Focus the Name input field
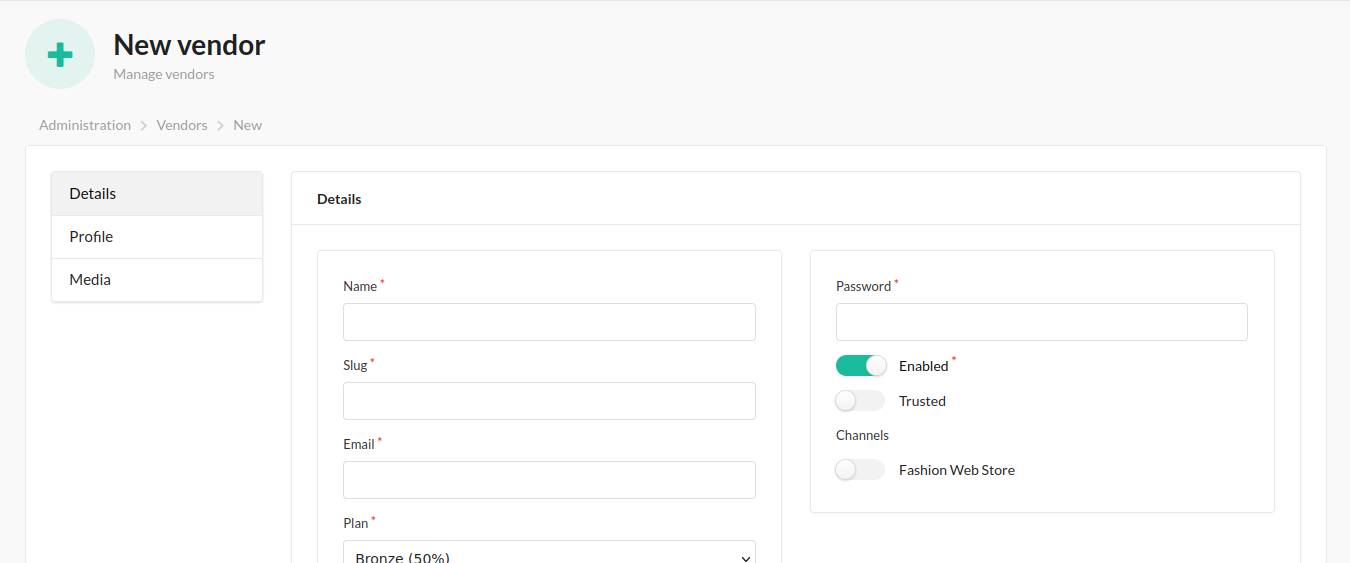This screenshot has height=563, width=1350. pos(549,322)
